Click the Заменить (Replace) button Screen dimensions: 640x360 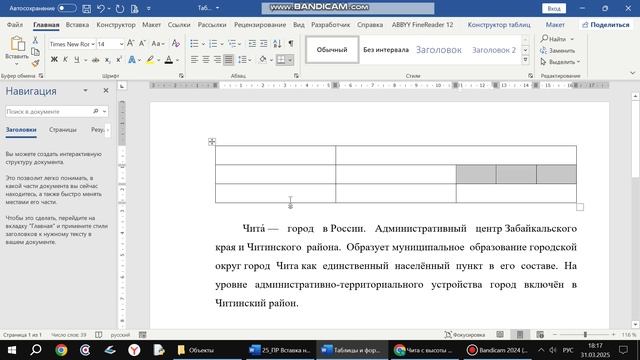point(558,51)
